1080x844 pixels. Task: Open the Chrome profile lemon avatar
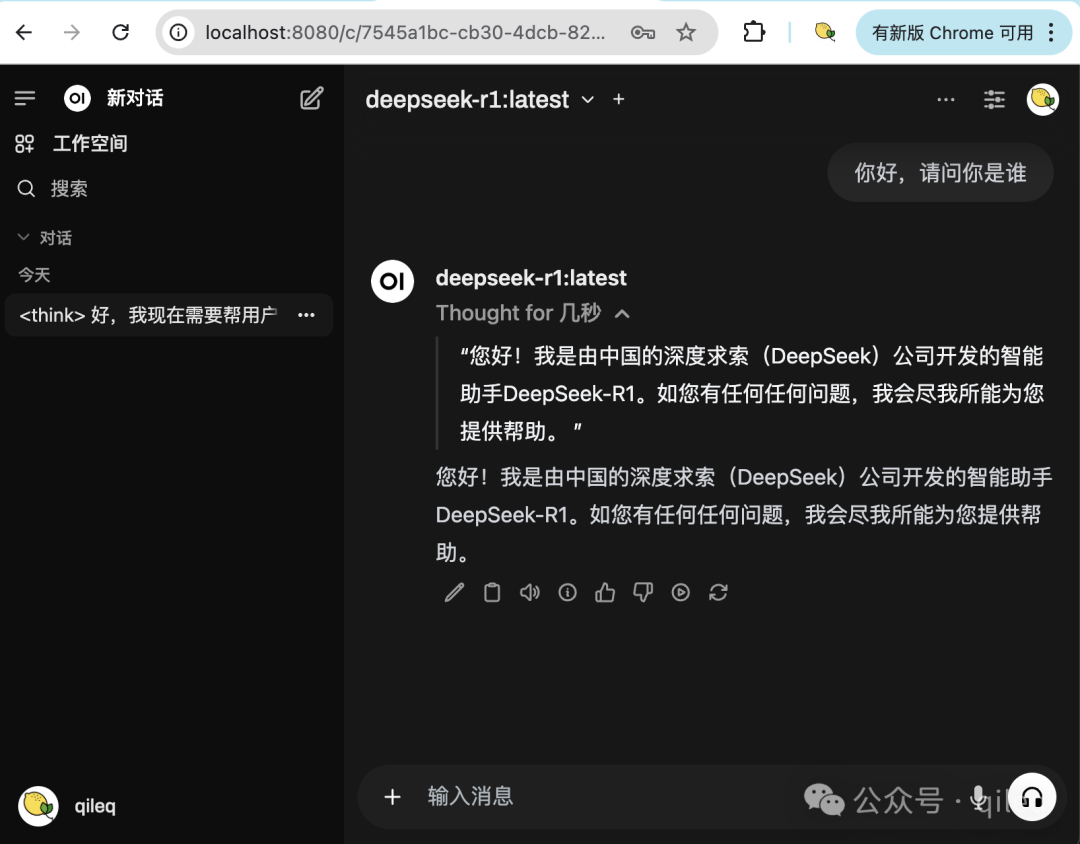824,32
